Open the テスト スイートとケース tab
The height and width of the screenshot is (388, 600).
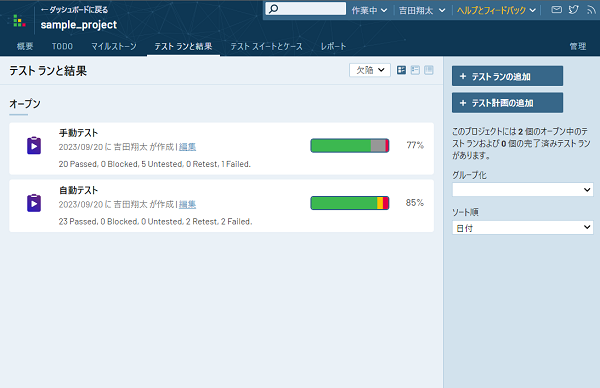[266, 46]
